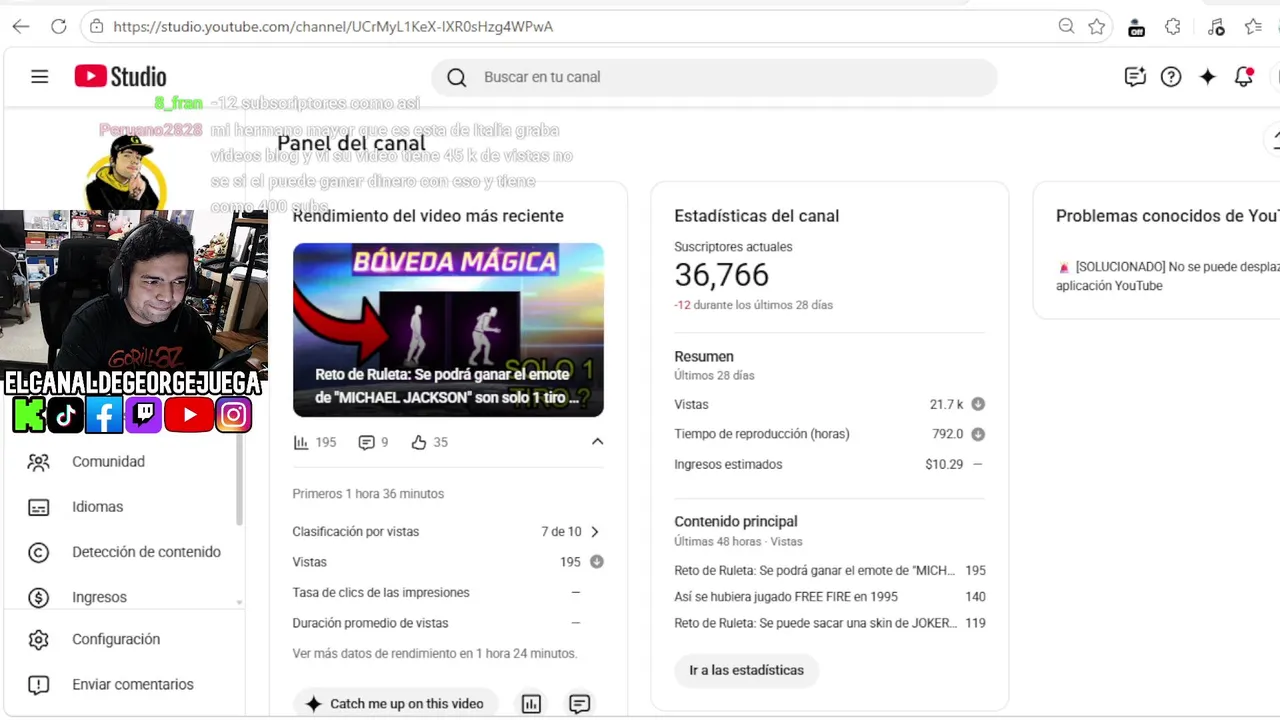Open browser extensions puzzle icon
The image size is (1280, 720).
(1173, 27)
